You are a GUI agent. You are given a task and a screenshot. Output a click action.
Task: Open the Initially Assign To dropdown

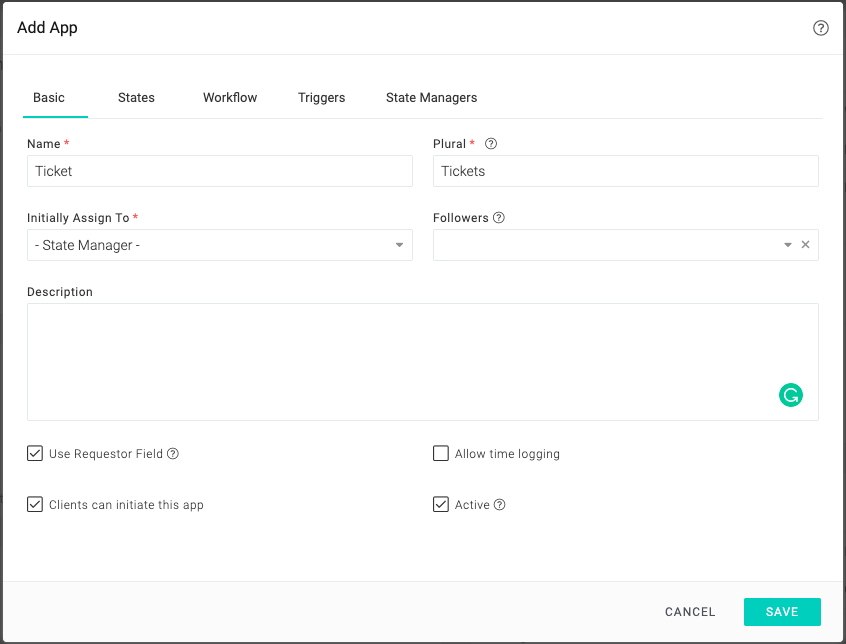point(220,245)
